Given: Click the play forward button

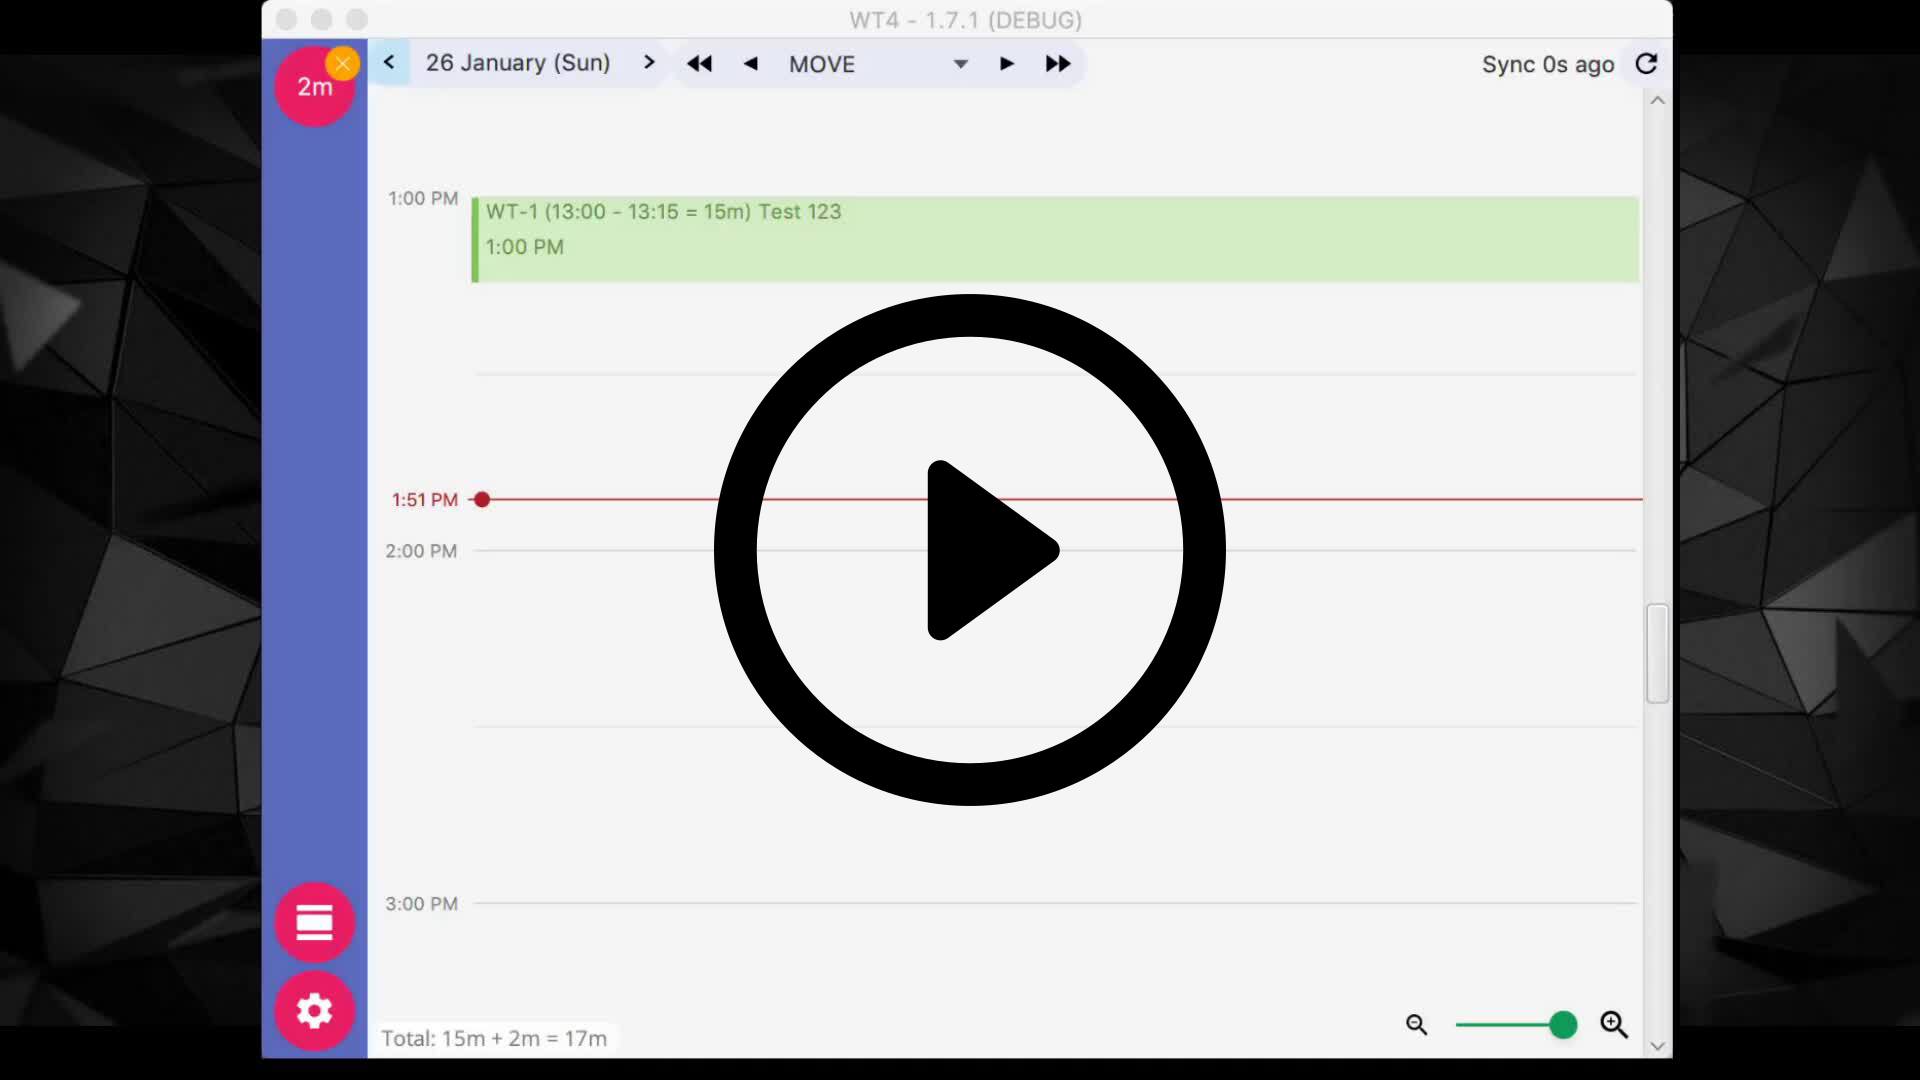Looking at the screenshot, I should (1006, 63).
